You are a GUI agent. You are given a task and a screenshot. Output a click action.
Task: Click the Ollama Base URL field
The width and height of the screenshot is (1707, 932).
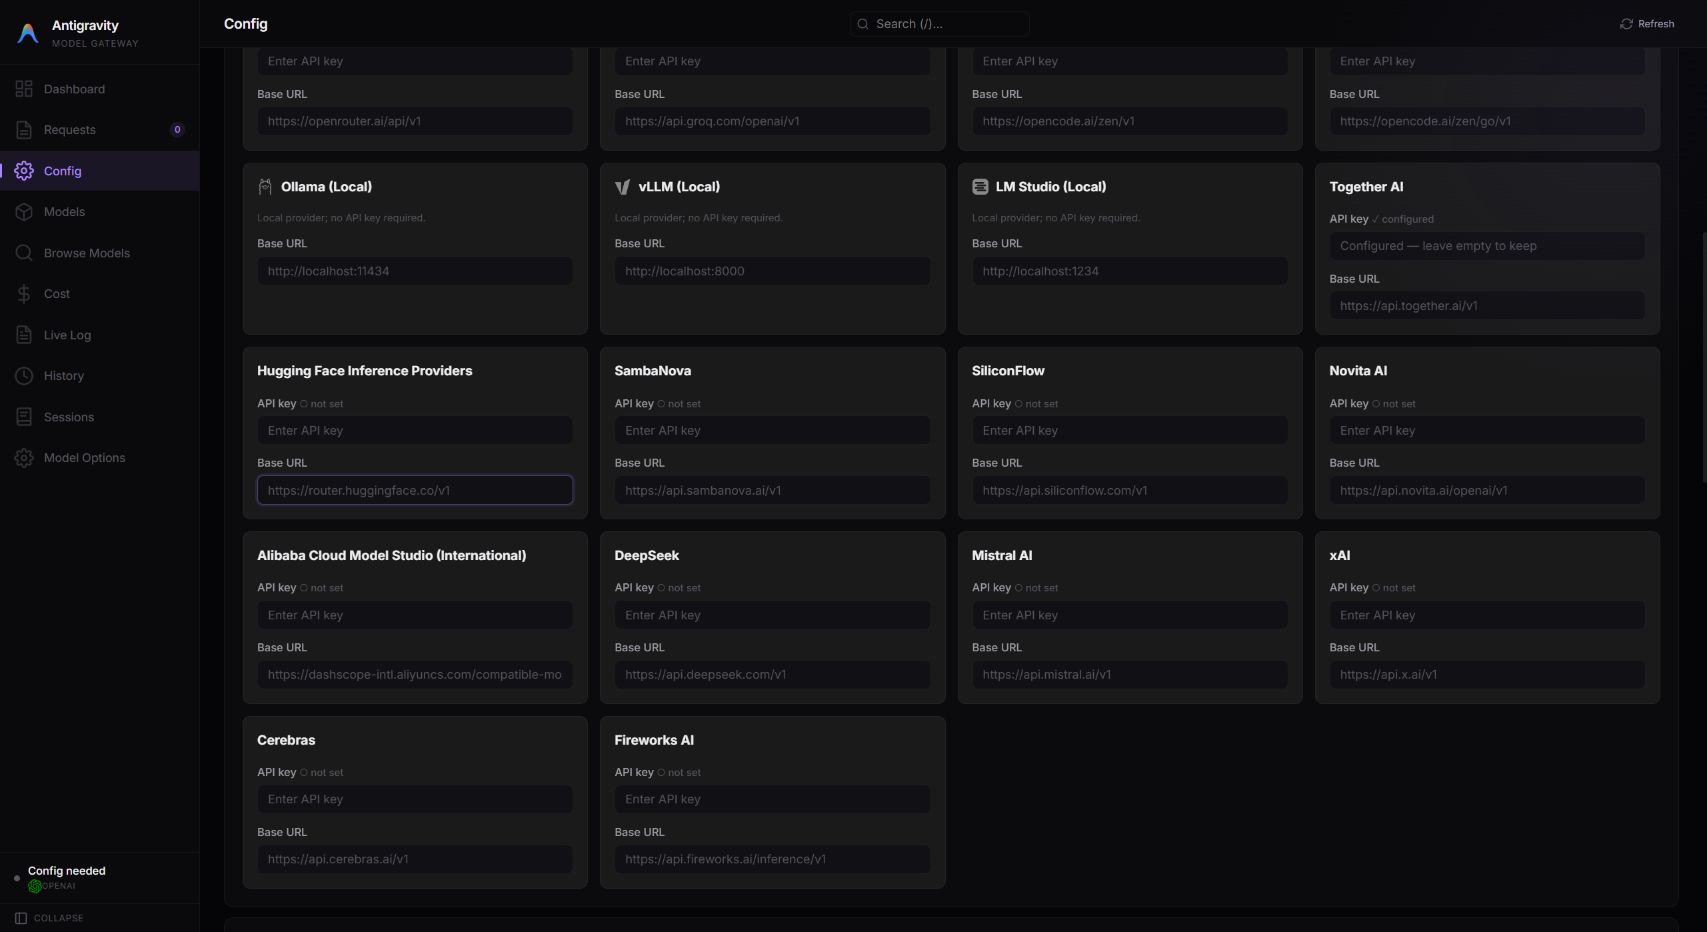(415, 271)
